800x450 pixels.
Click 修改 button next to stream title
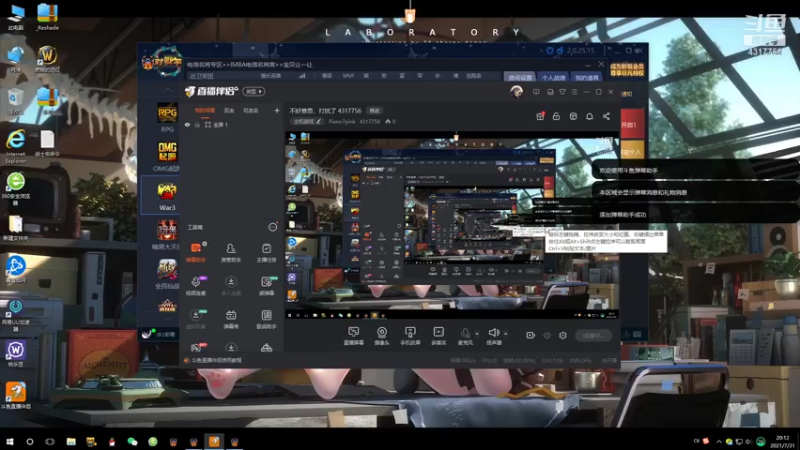(374, 111)
